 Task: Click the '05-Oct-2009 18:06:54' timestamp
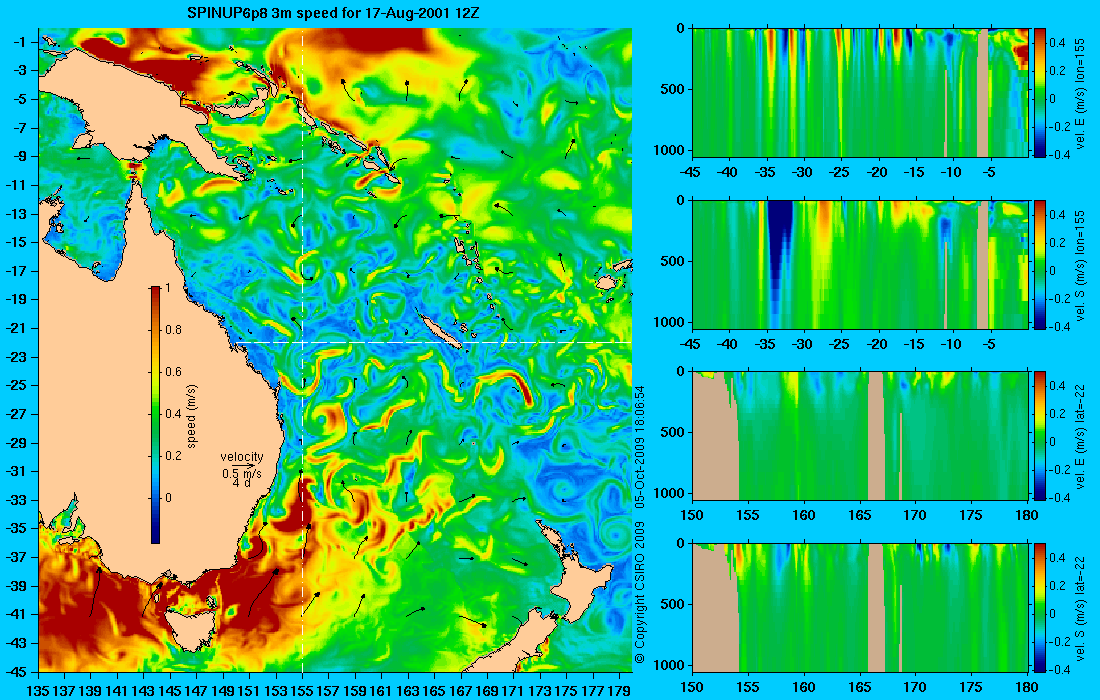(x=639, y=446)
